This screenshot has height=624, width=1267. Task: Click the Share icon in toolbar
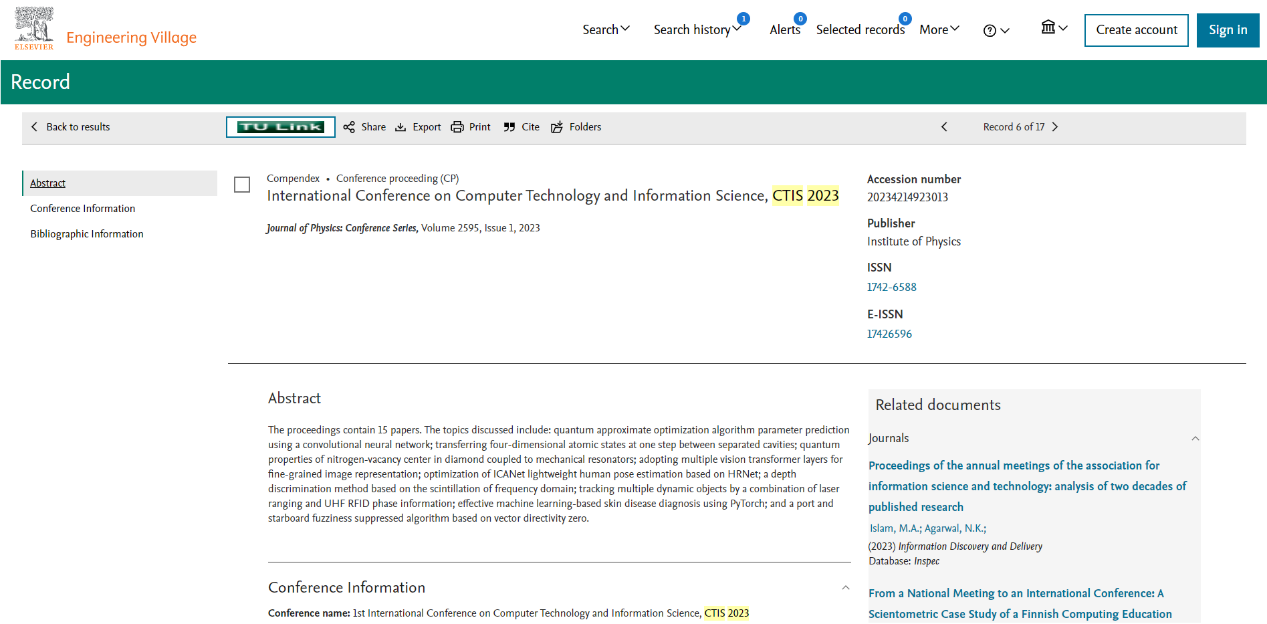[x=349, y=127]
